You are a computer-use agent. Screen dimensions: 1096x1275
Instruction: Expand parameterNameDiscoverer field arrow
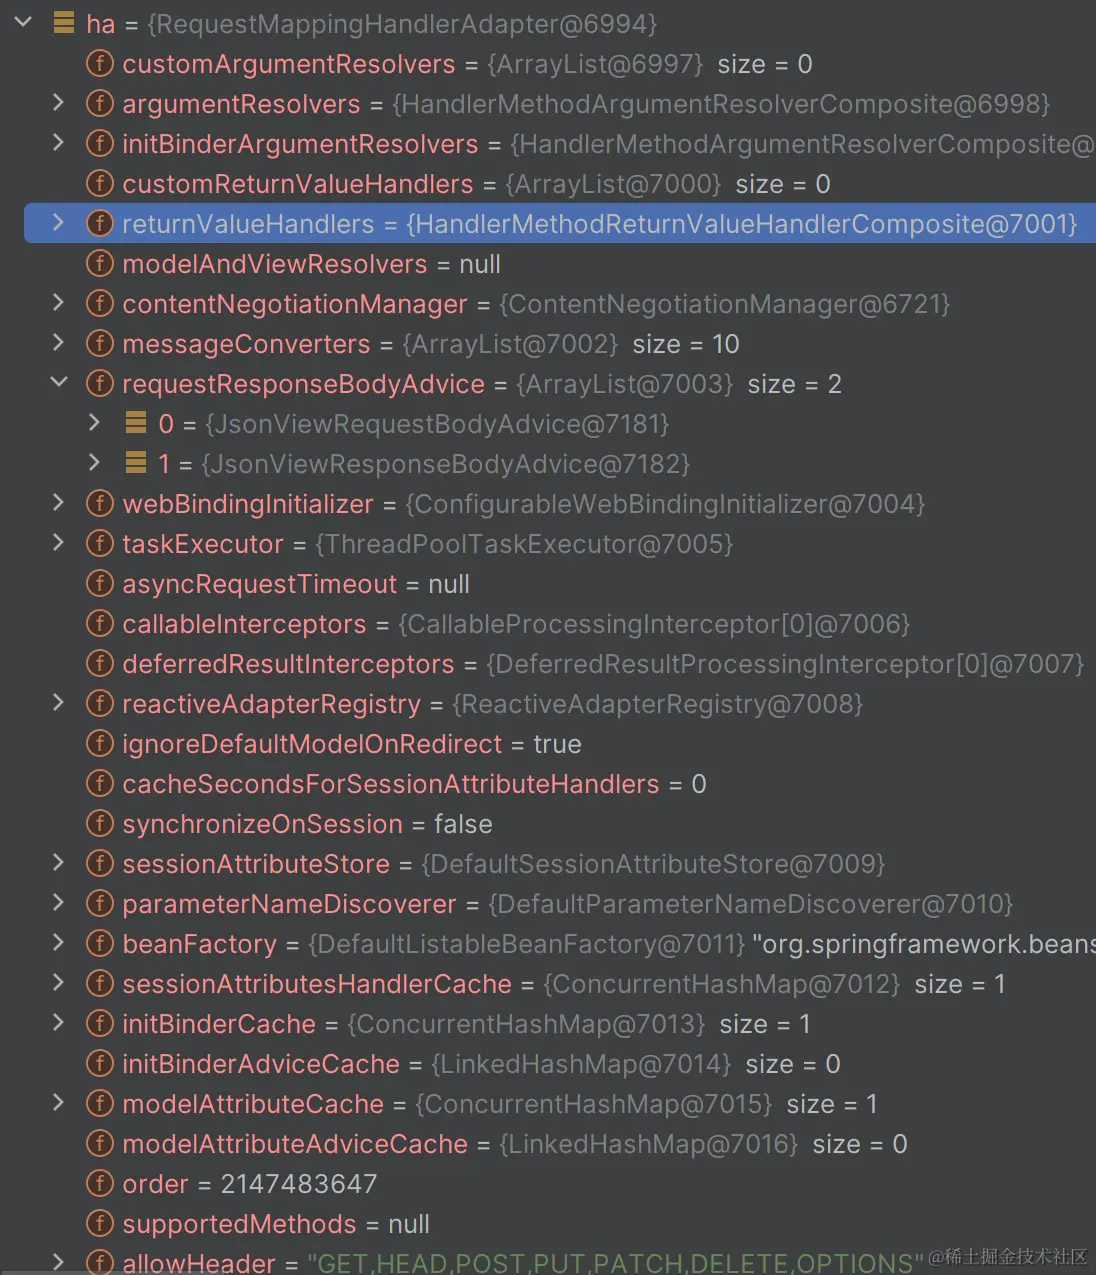(x=58, y=902)
